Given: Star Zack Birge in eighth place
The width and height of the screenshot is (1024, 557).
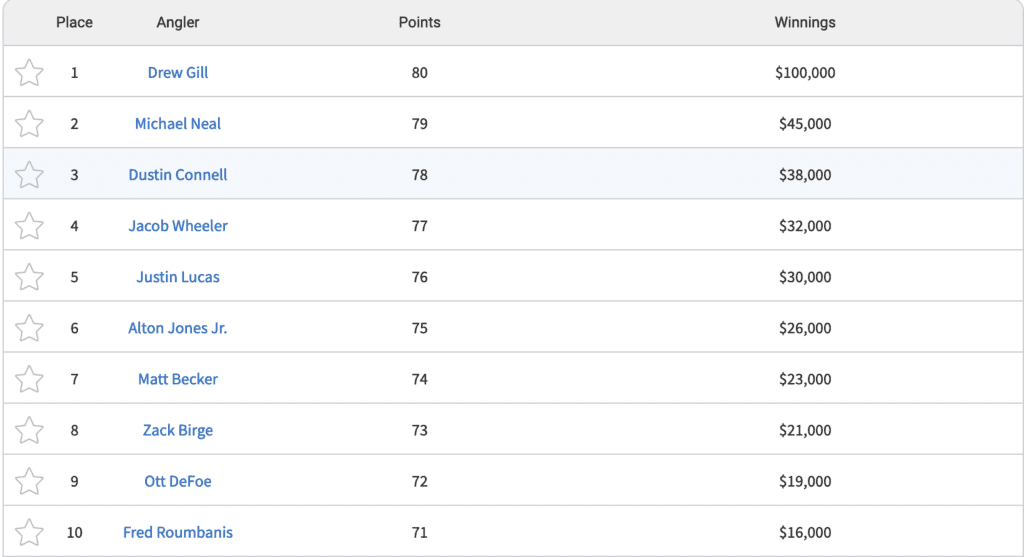Looking at the screenshot, I should pos(30,430).
